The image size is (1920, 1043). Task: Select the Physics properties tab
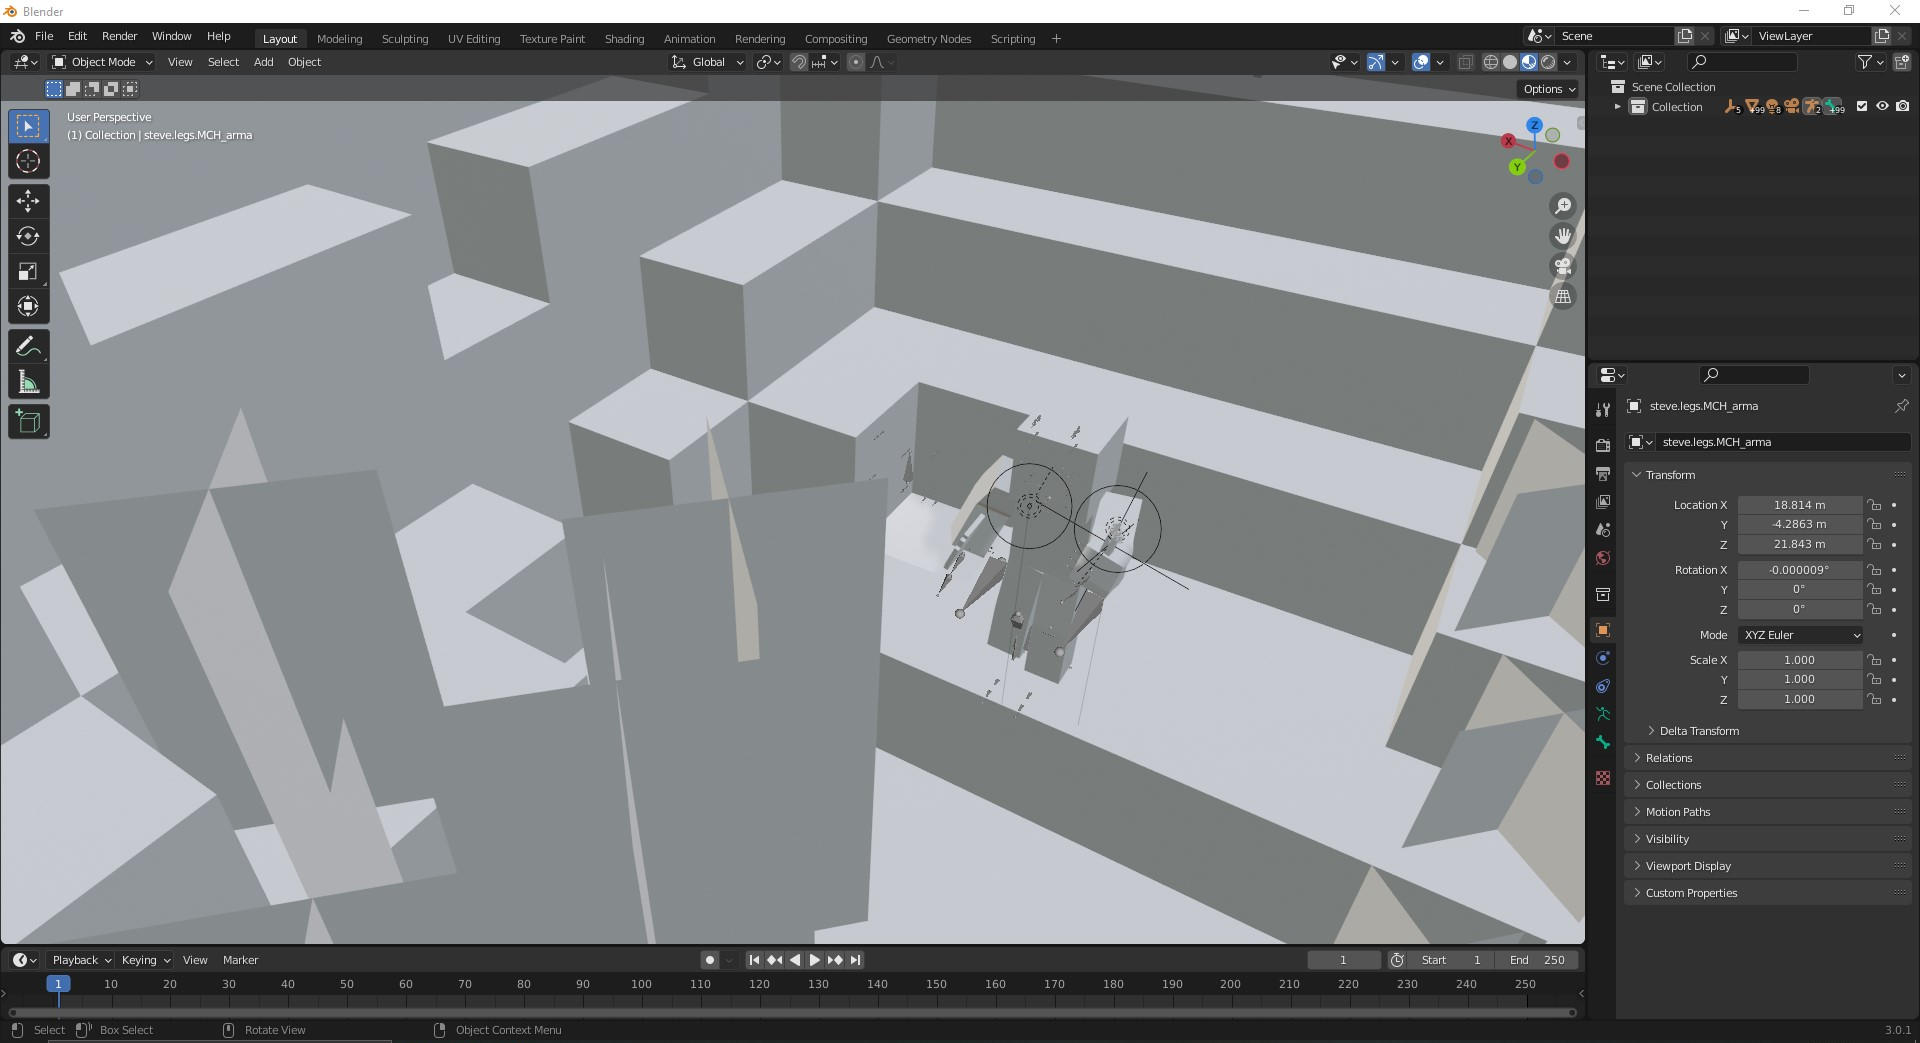coord(1603,686)
